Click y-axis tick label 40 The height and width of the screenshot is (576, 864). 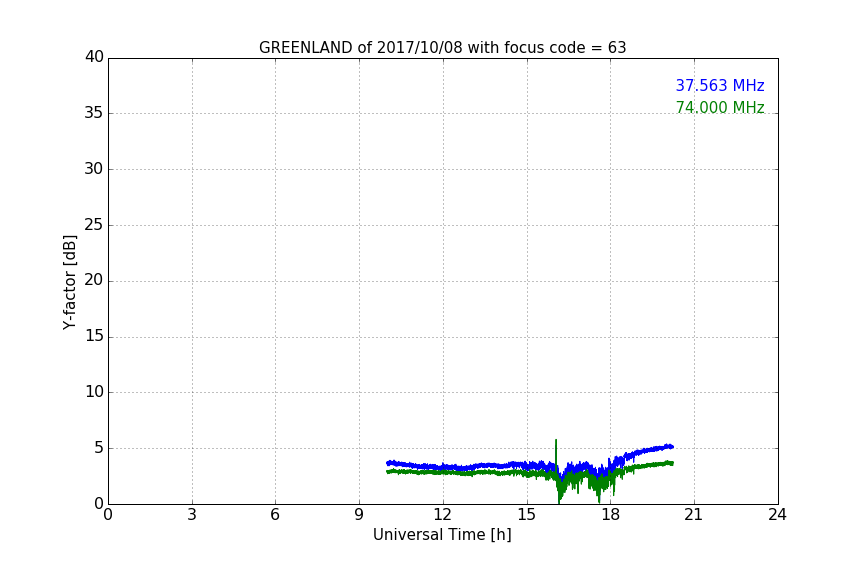tap(94, 57)
